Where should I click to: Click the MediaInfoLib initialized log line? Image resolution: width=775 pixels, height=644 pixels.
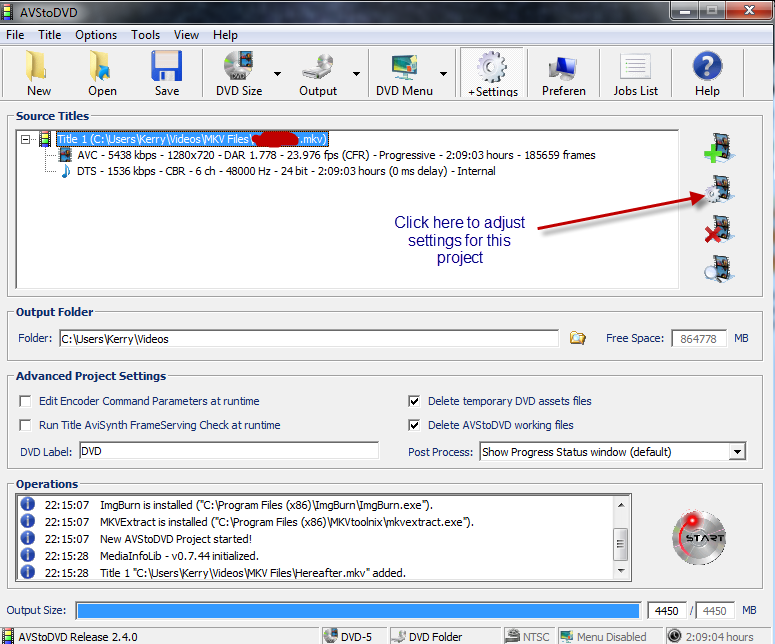[179, 556]
